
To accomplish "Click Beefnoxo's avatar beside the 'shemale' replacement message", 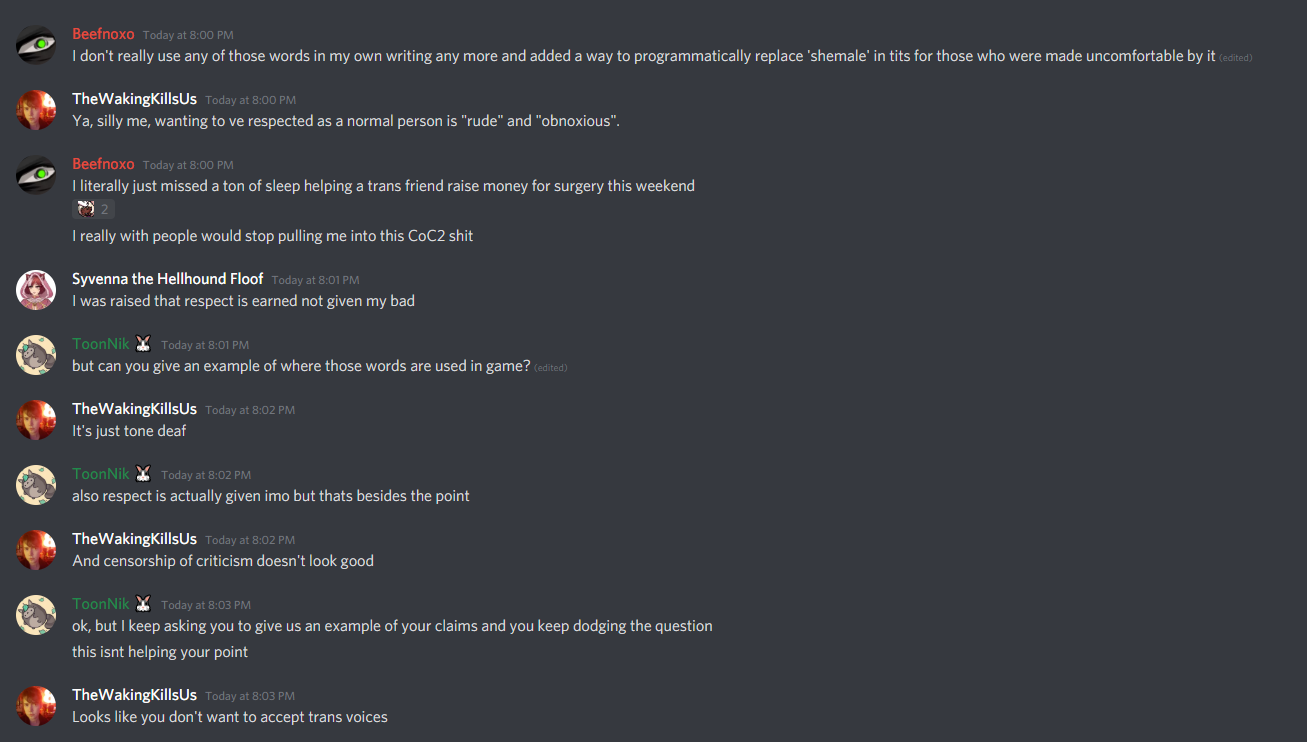I will pyautogui.click(x=36, y=45).
